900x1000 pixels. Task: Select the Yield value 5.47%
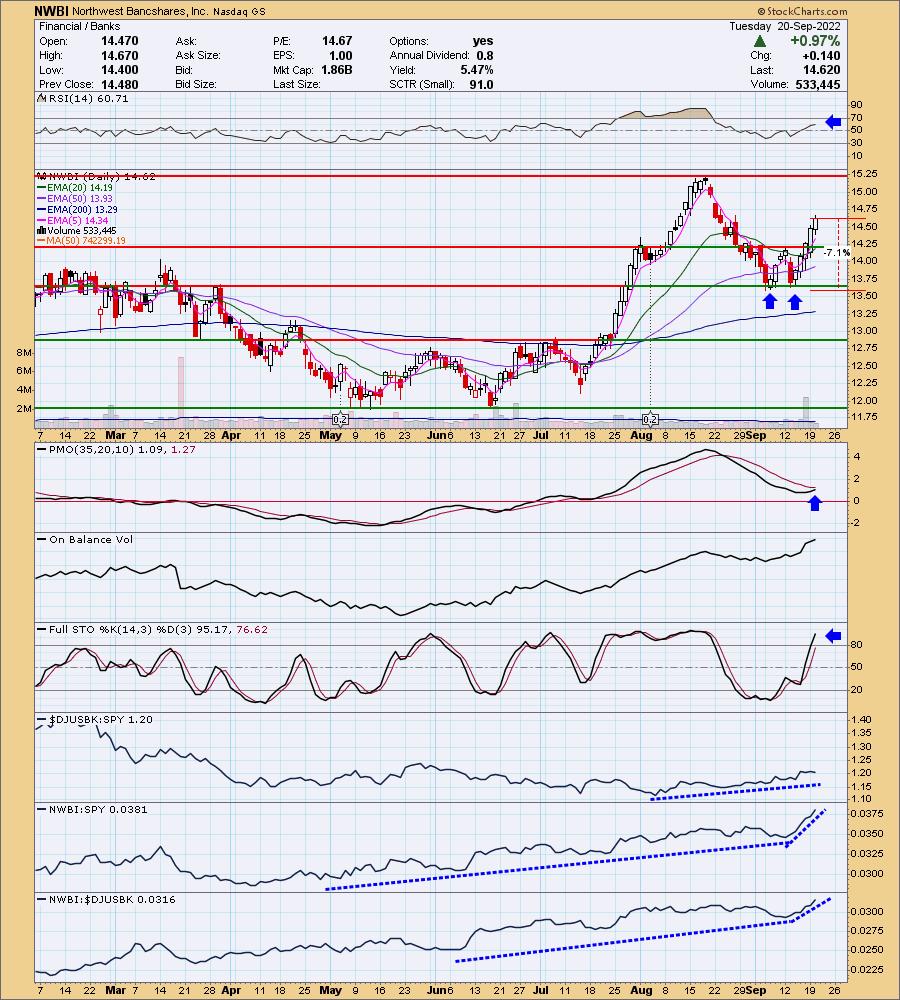477,70
